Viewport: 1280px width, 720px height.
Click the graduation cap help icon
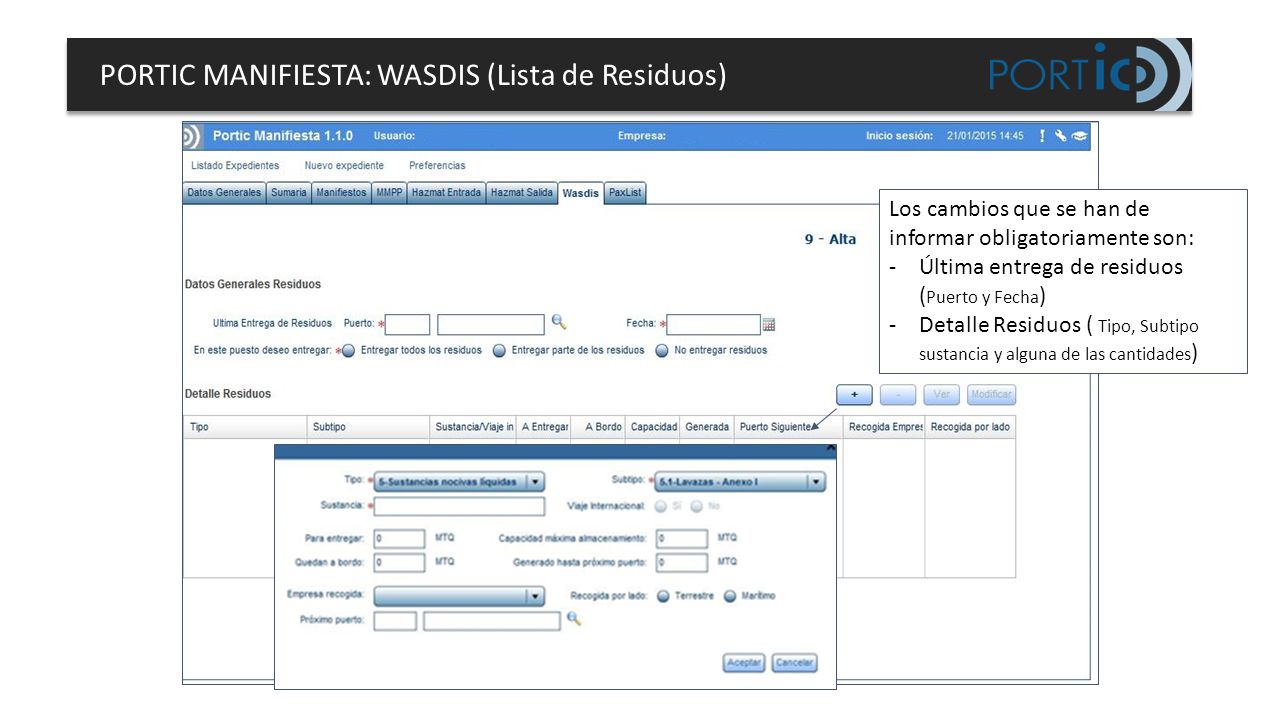point(1079,136)
